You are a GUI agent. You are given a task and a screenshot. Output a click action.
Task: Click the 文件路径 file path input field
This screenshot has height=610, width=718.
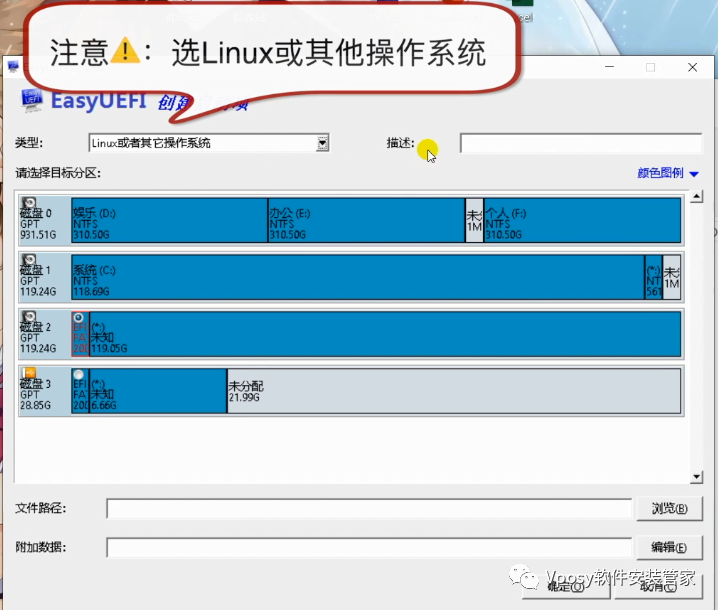pyautogui.click(x=369, y=509)
